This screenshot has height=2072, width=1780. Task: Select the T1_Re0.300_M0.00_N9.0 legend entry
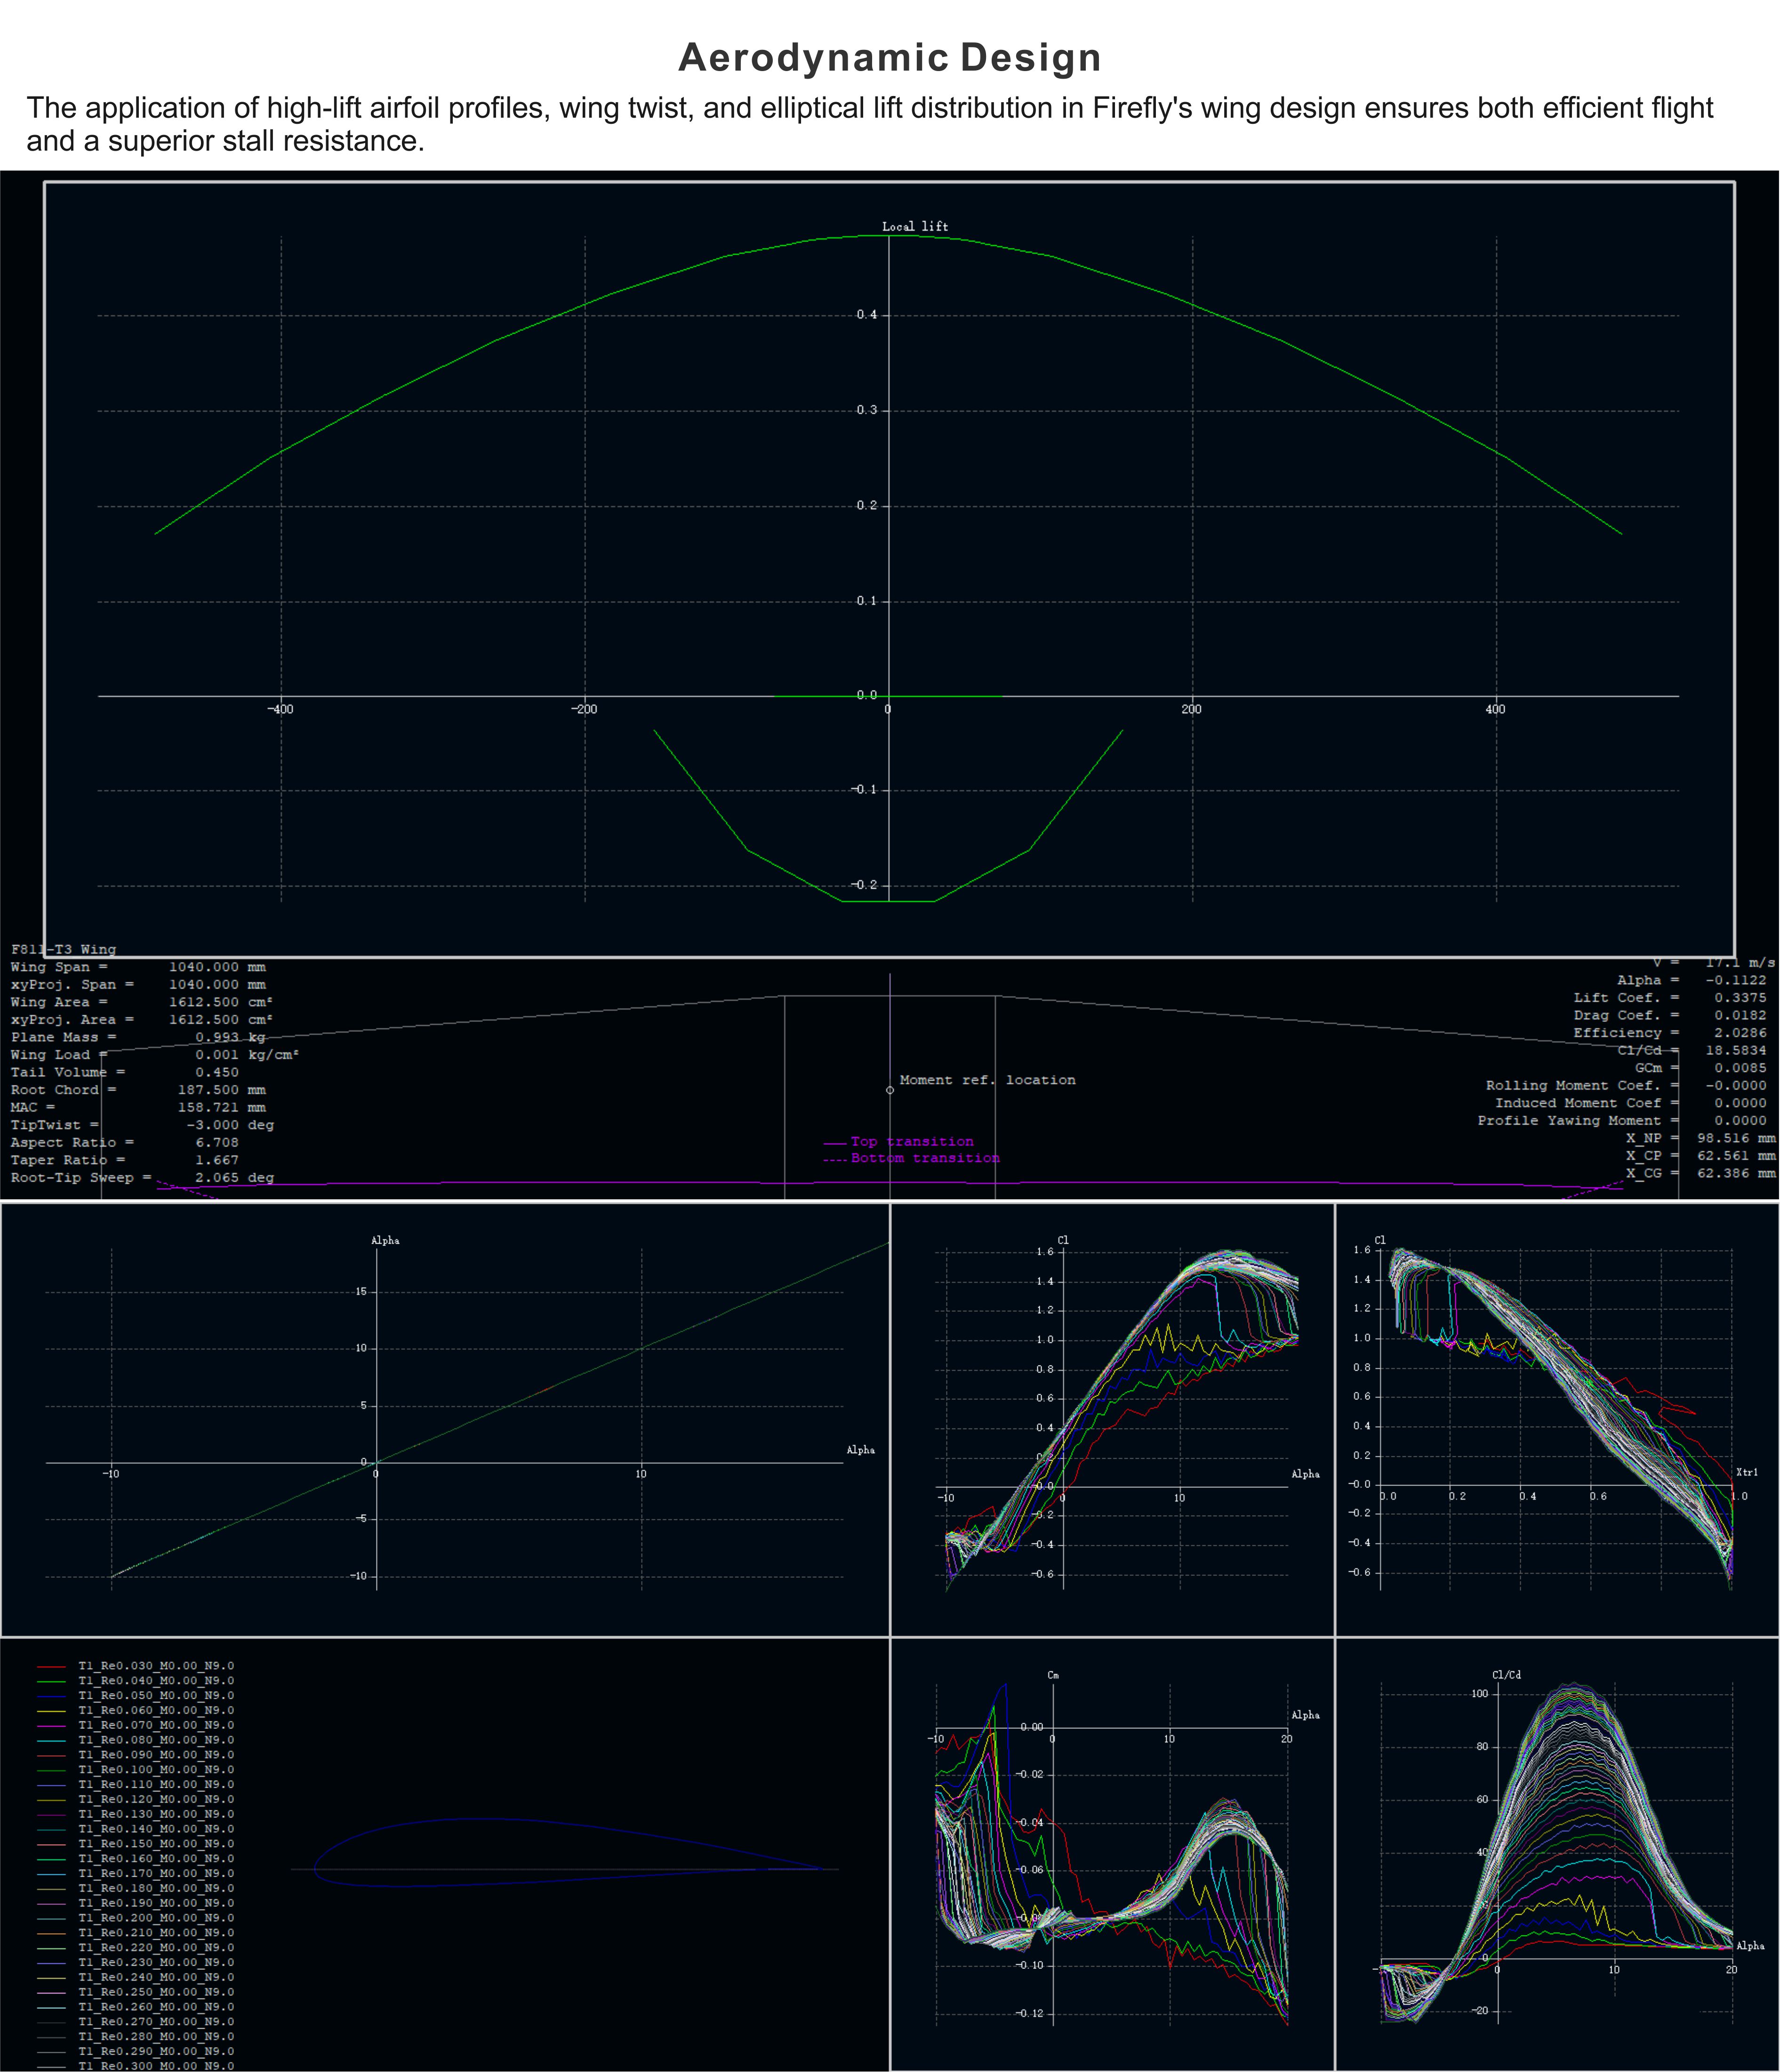[x=156, y=2065]
